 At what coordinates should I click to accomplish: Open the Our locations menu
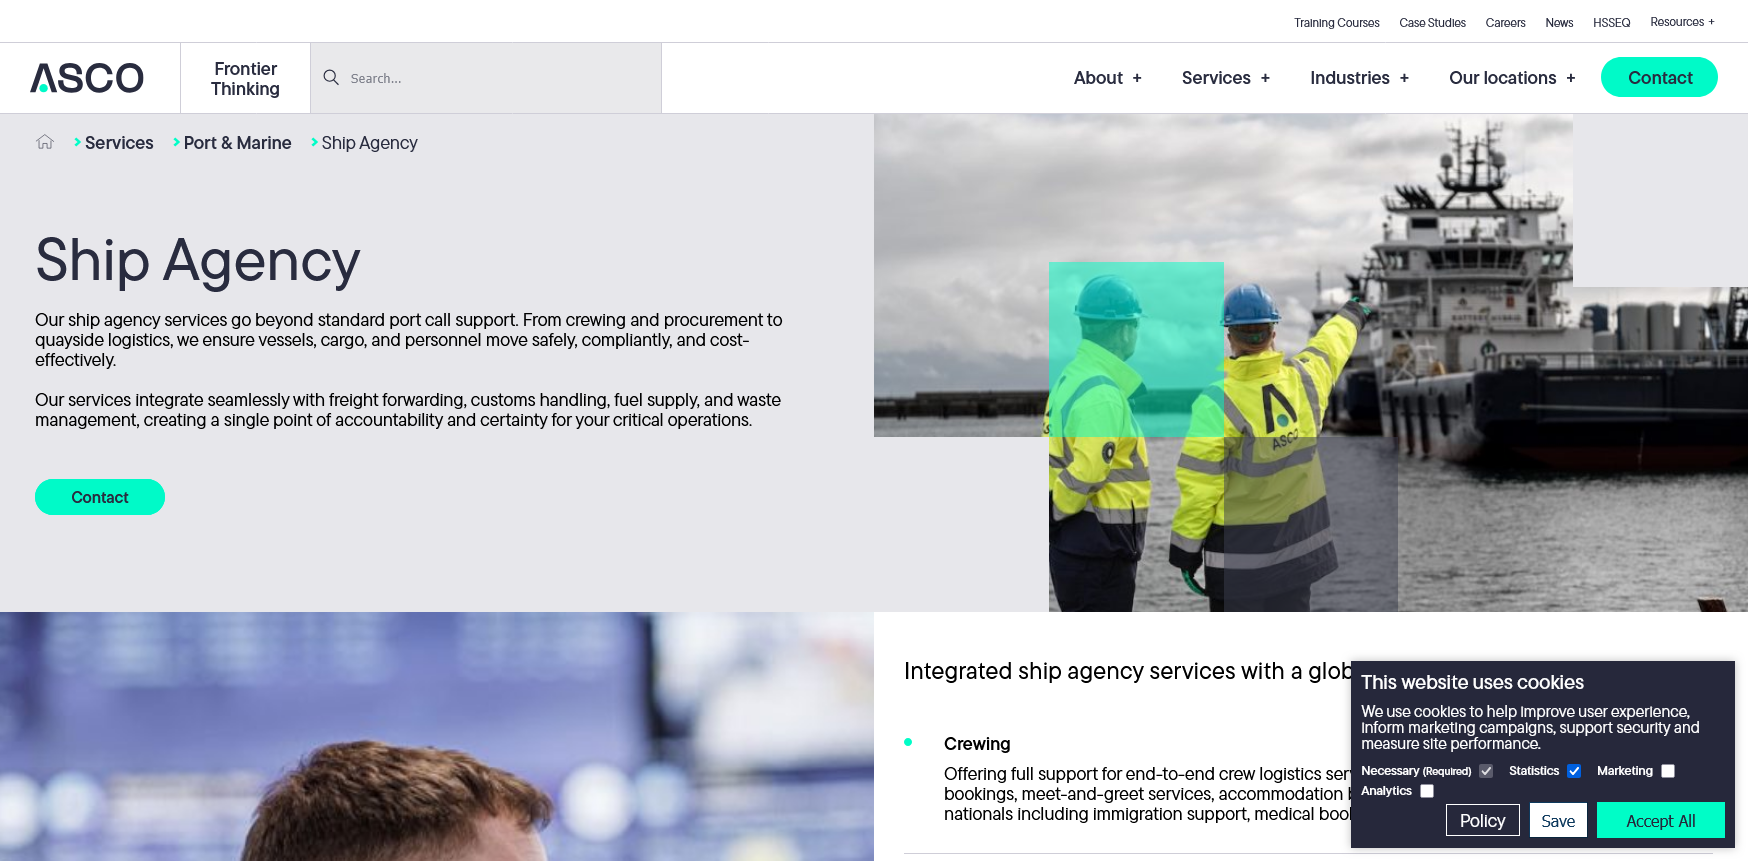(1502, 78)
